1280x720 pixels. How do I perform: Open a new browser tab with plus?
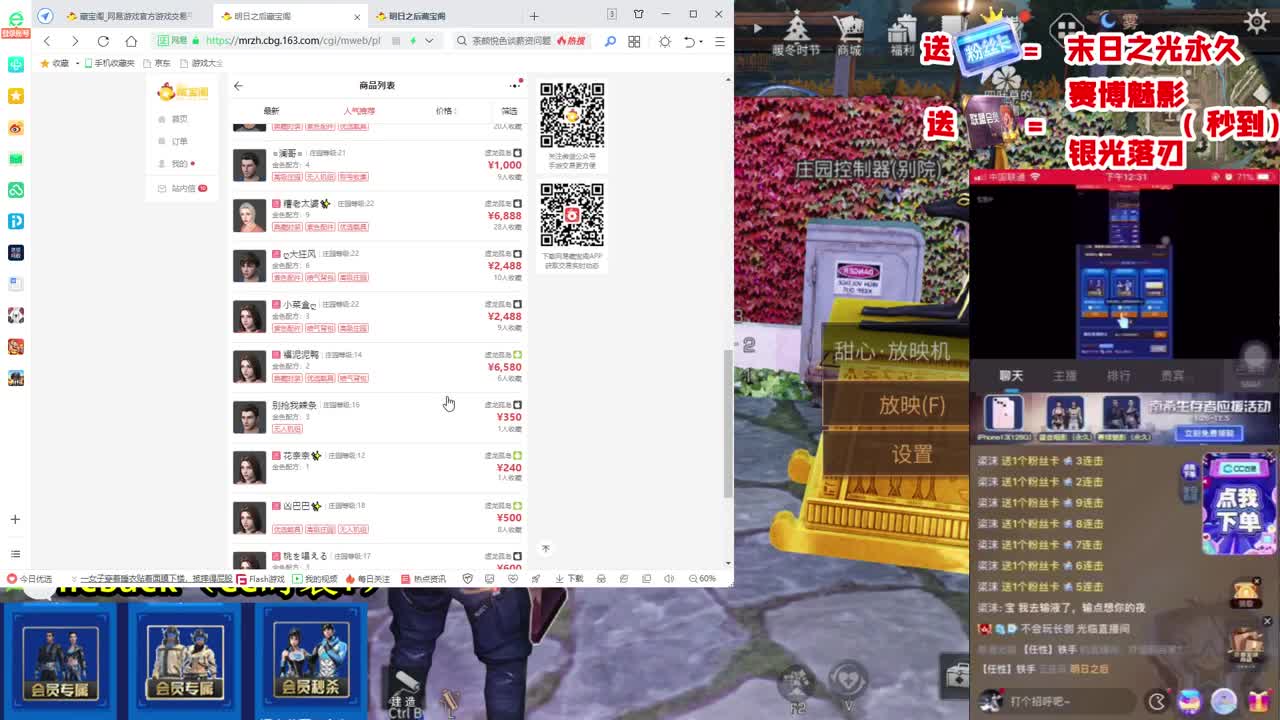[534, 16]
